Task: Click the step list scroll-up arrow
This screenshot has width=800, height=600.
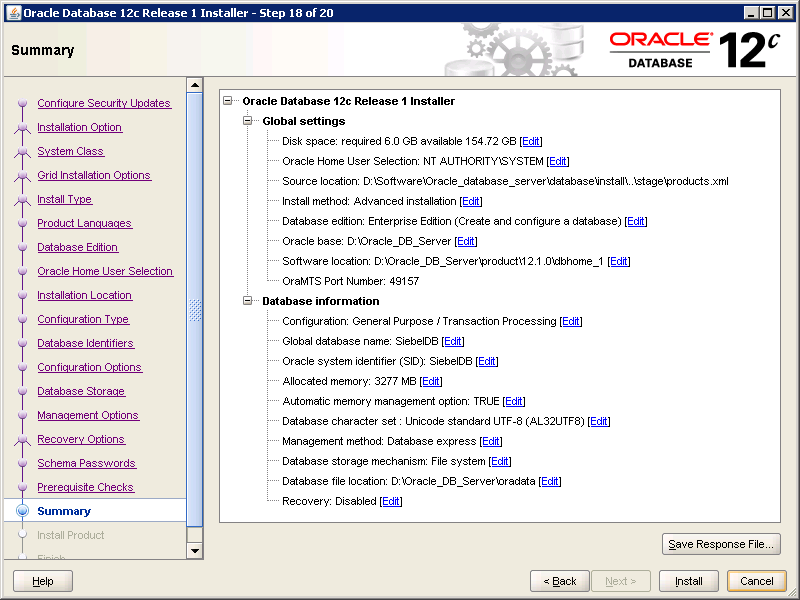Action: pyautogui.click(x=195, y=85)
